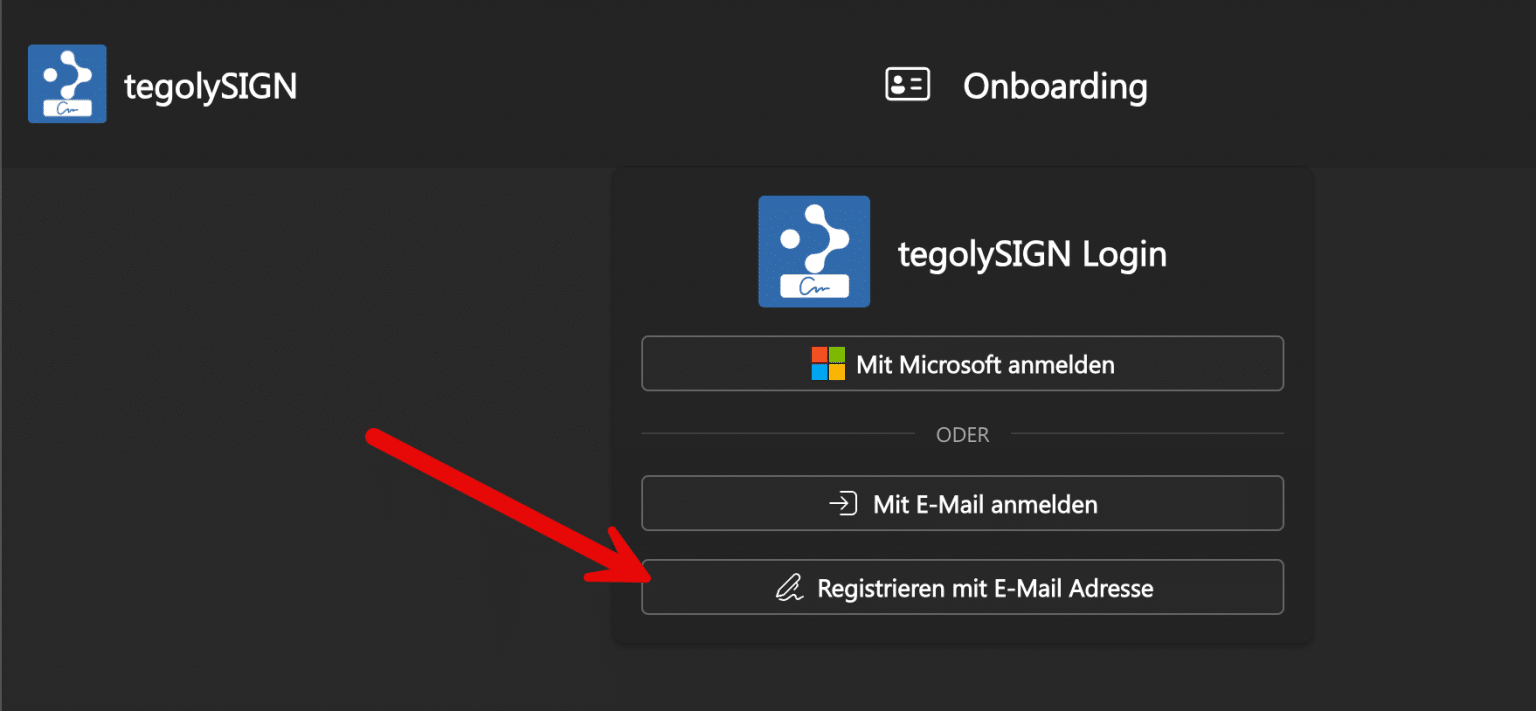The image size is (1536, 711).
Task: Click the tegolySIGN logo above the login heading
Action: [x=814, y=251]
